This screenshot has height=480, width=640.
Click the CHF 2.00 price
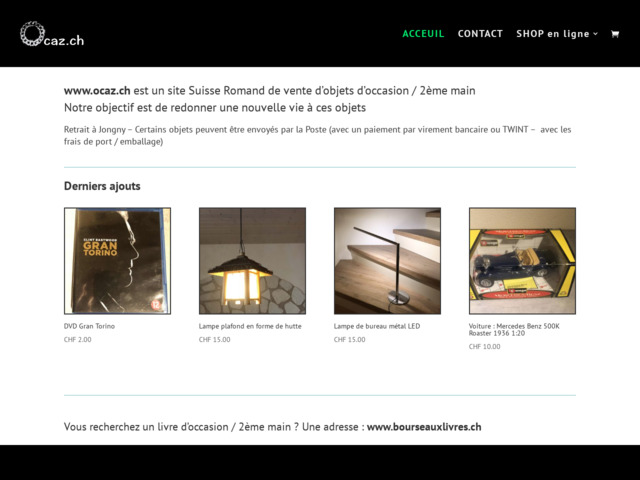point(78,340)
